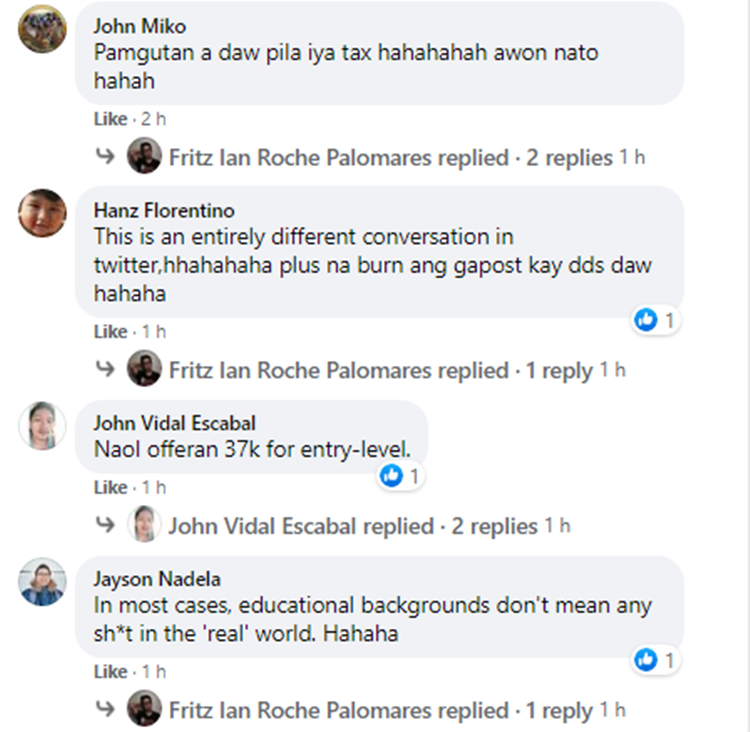This screenshot has width=750, height=732.
Task: Click like reaction icon on Hanz Florentino's comment
Action: coord(646,320)
